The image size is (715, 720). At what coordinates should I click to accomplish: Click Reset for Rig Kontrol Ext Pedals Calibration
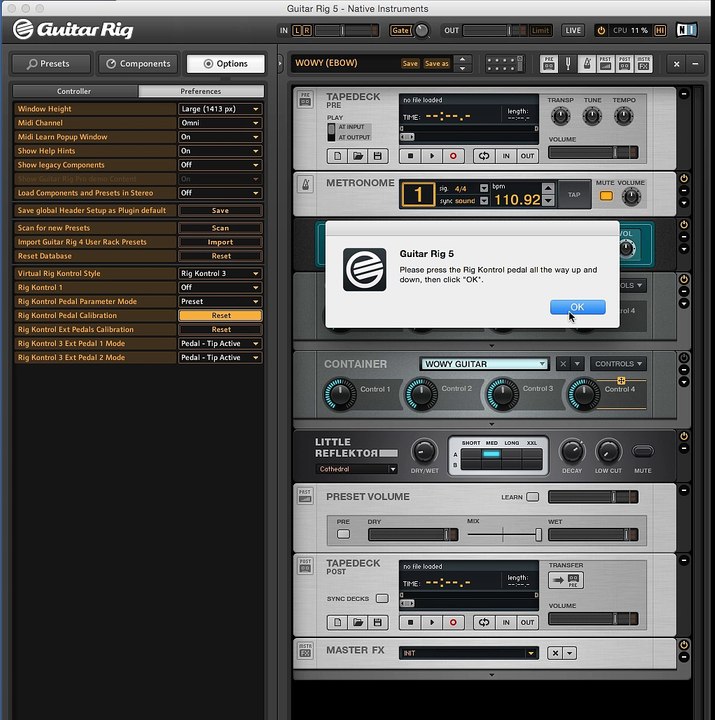tap(220, 329)
